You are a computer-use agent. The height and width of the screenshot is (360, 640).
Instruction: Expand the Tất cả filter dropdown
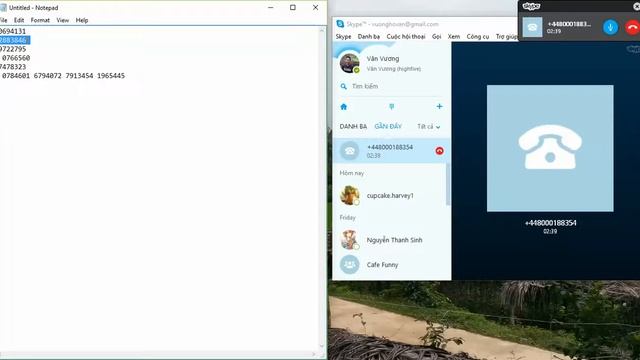pyautogui.click(x=429, y=127)
